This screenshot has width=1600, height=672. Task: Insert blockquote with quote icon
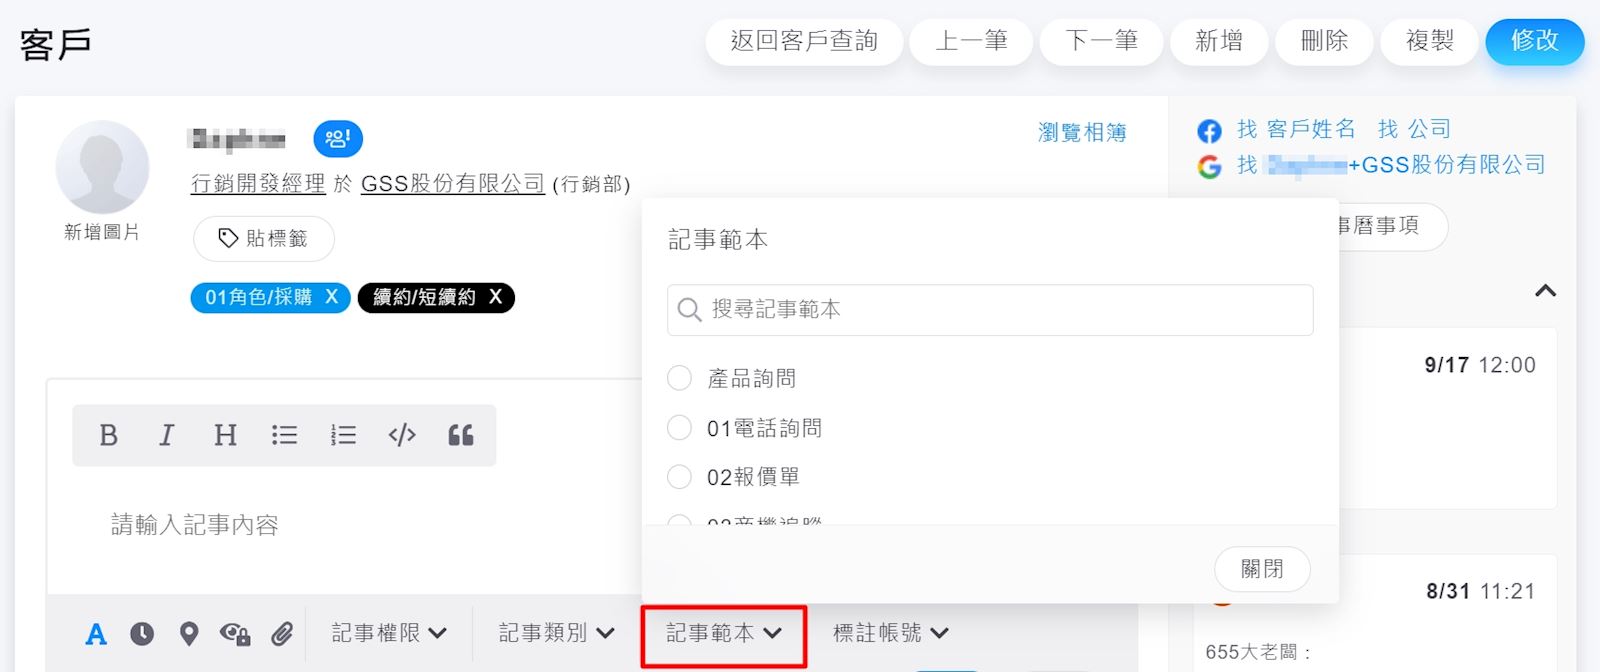pyautogui.click(x=461, y=435)
